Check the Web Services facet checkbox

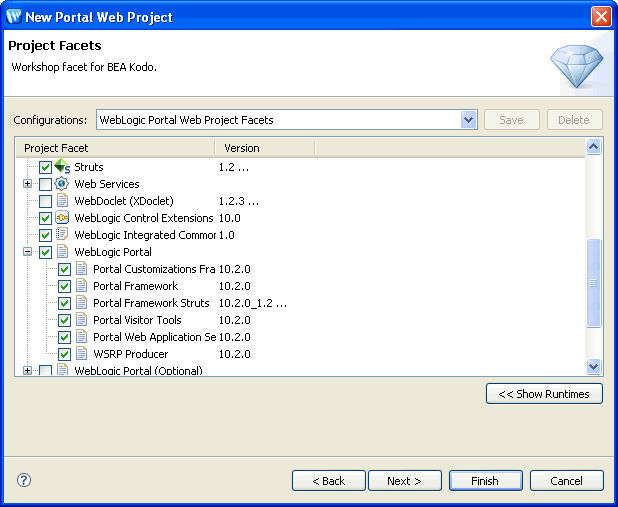pyautogui.click(x=45, y=184)
